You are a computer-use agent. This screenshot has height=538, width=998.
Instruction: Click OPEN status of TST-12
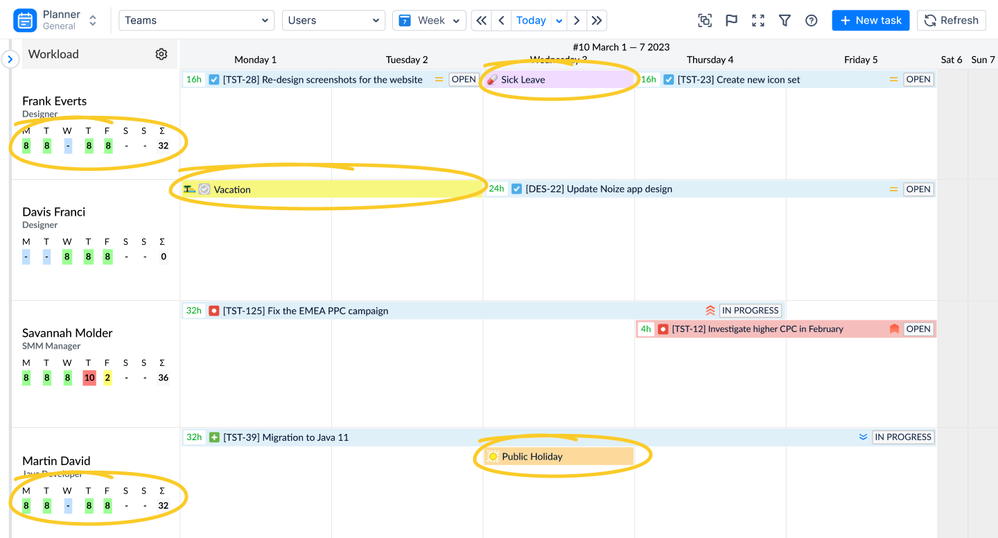pyautogui.click(x=918, y=329)
